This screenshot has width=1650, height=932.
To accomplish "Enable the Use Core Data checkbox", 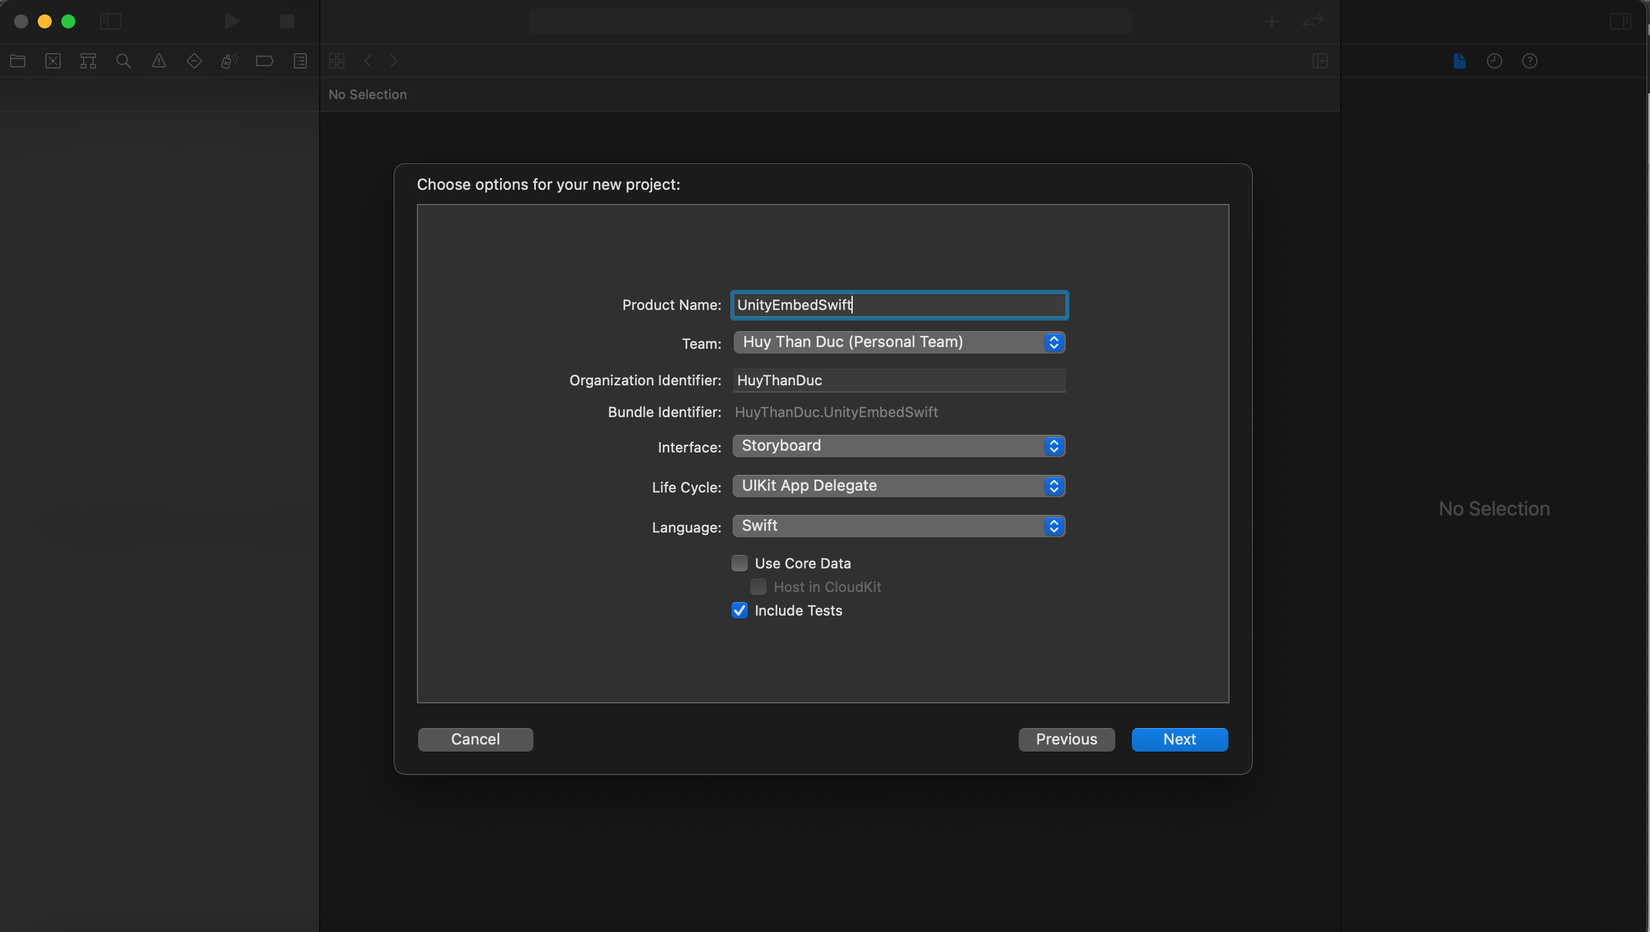I will click(740, 563).
